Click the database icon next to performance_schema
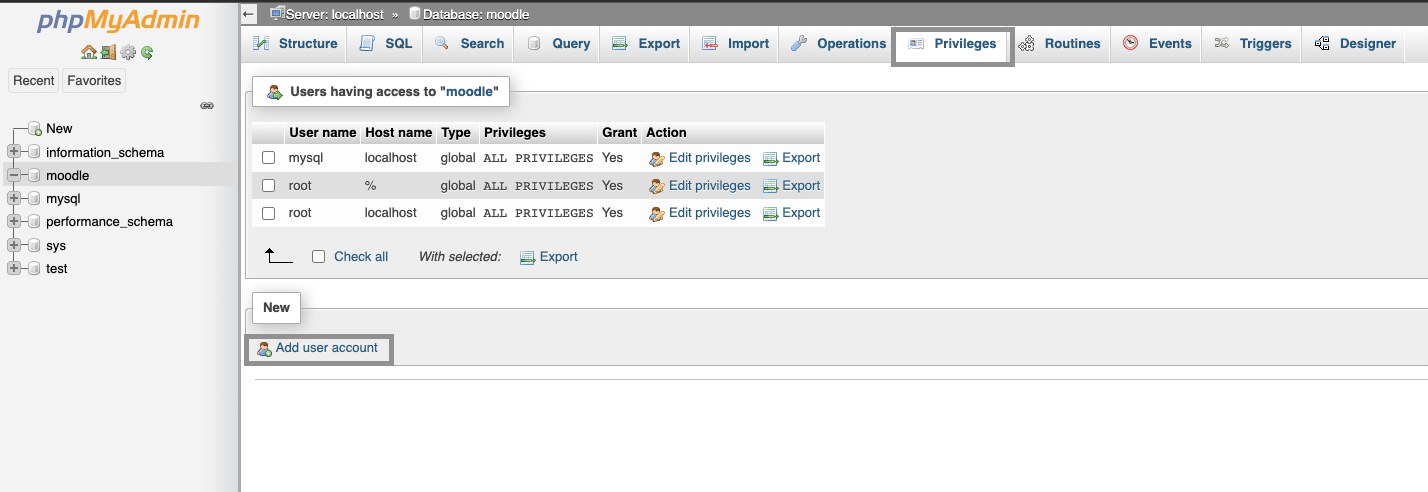 point(34,222)
